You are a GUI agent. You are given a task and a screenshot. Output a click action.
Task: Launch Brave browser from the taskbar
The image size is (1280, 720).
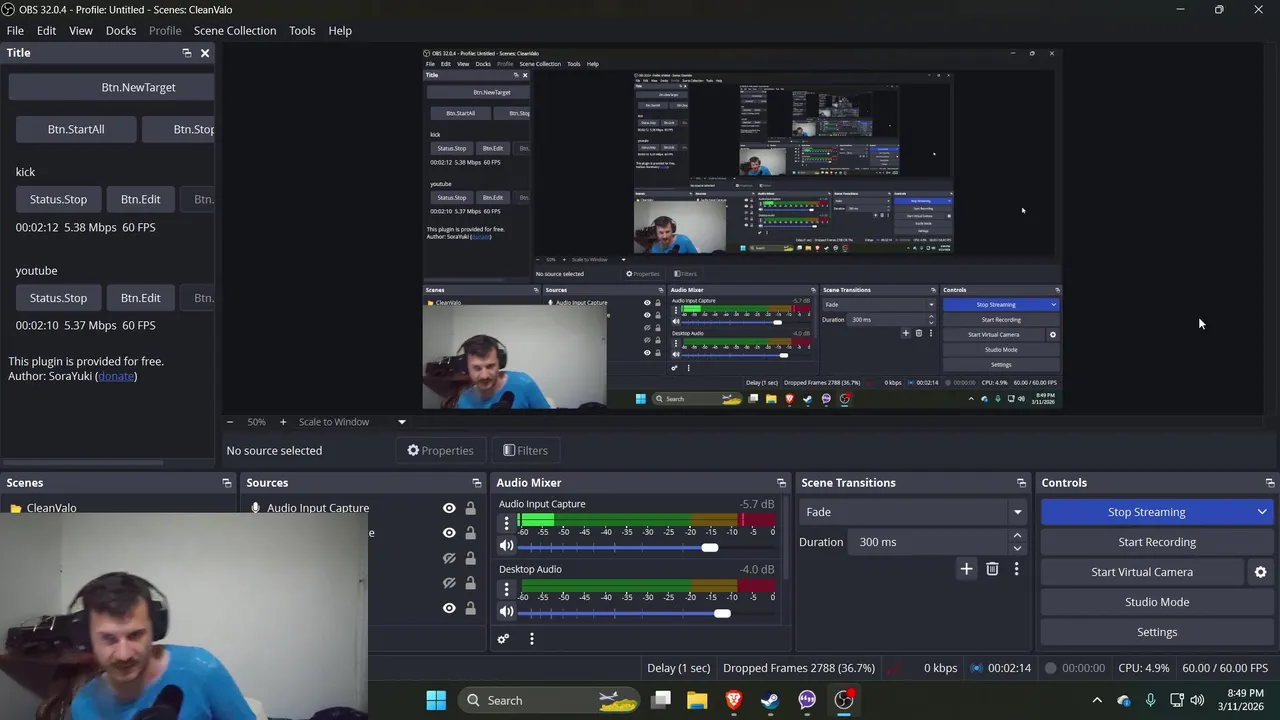[x=734, y=700]
